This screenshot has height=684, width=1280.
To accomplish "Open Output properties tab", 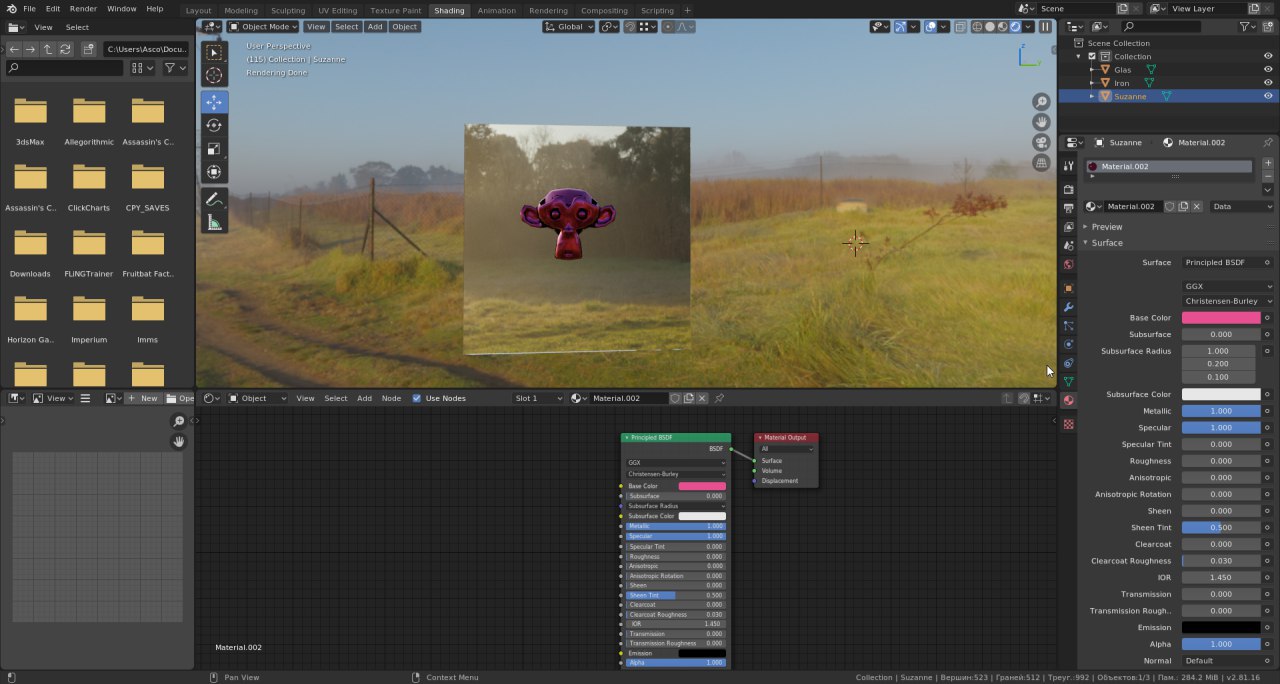I will pyautogui.click(x=1069, y=208).
